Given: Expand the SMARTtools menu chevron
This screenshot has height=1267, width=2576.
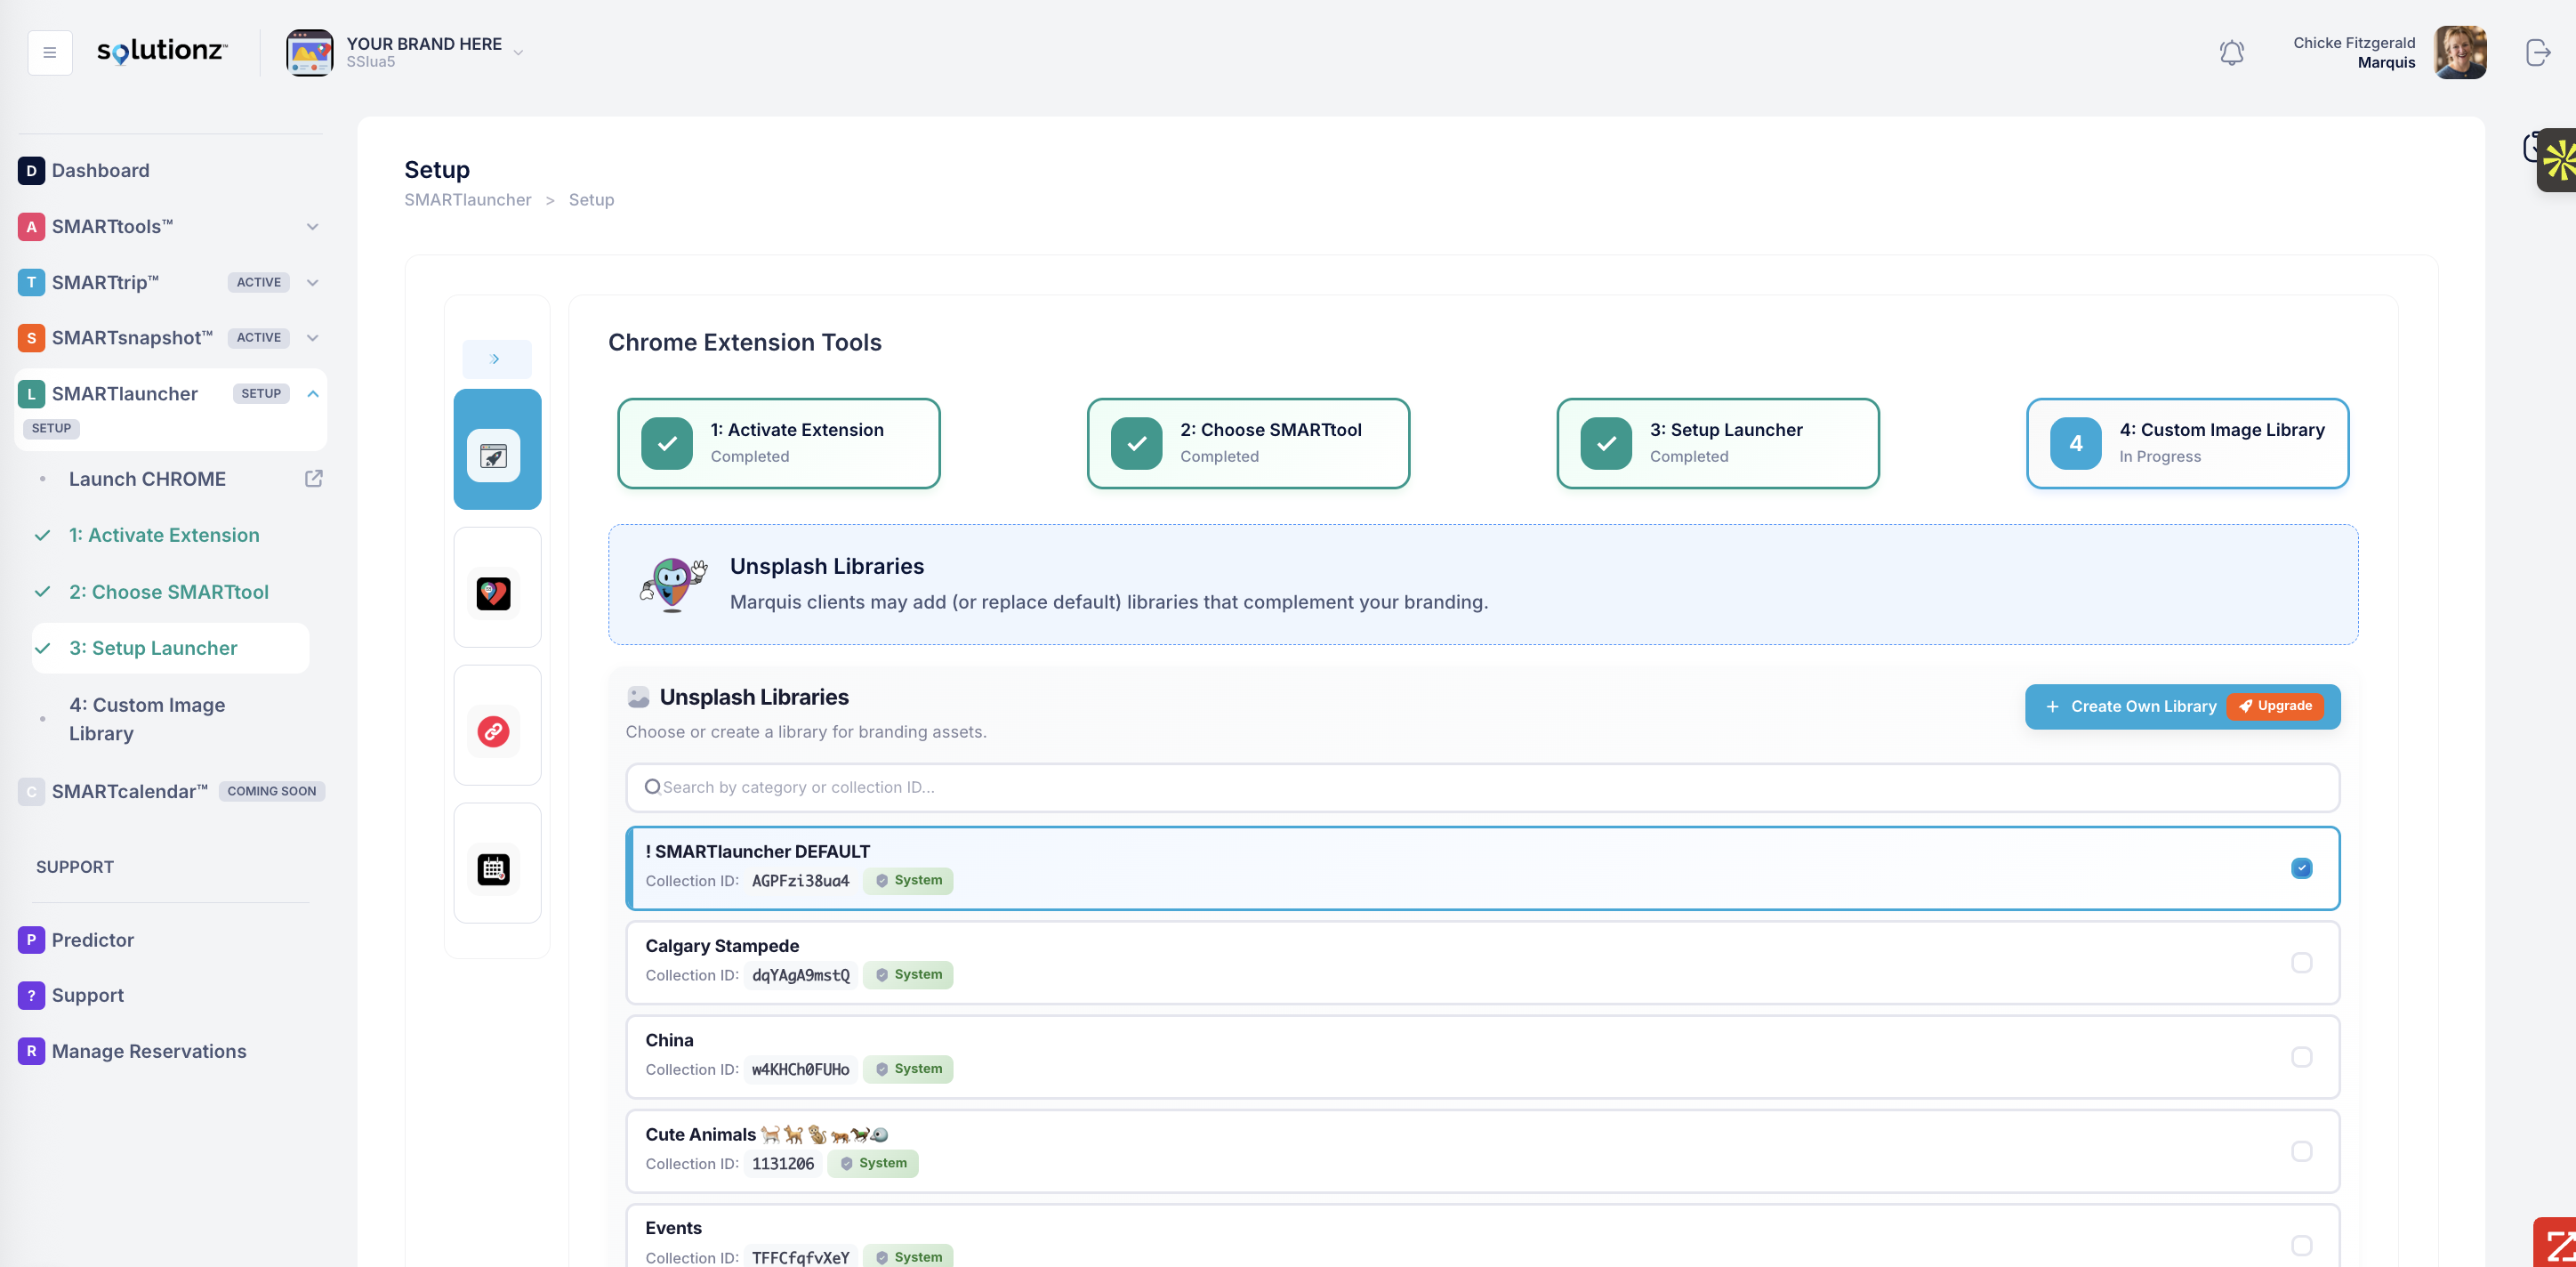Looking at the screenshot, I should click(313, 227).
